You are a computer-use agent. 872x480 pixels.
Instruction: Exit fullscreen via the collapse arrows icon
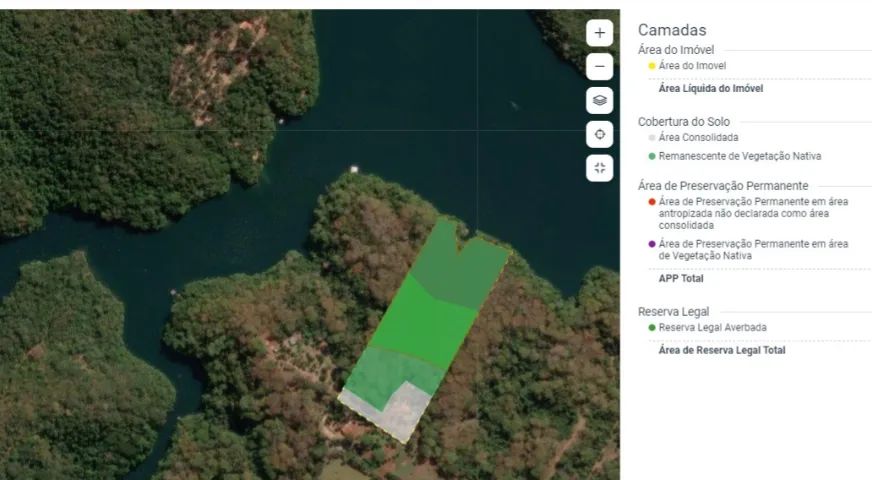pos(600,168)
